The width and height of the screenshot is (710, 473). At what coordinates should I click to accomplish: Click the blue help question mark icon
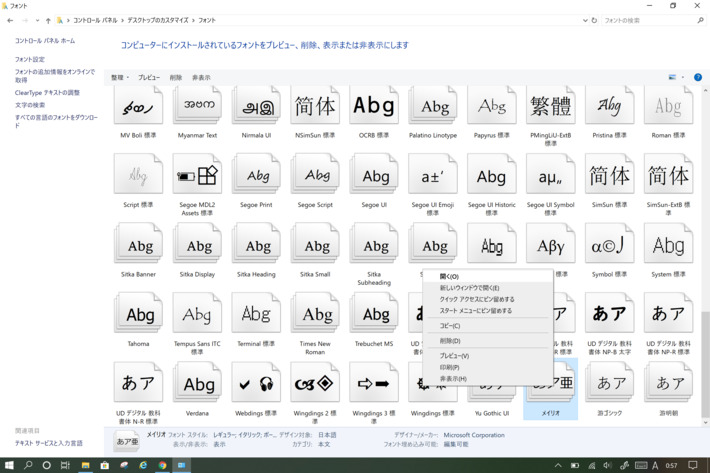(x=697, y=77)
